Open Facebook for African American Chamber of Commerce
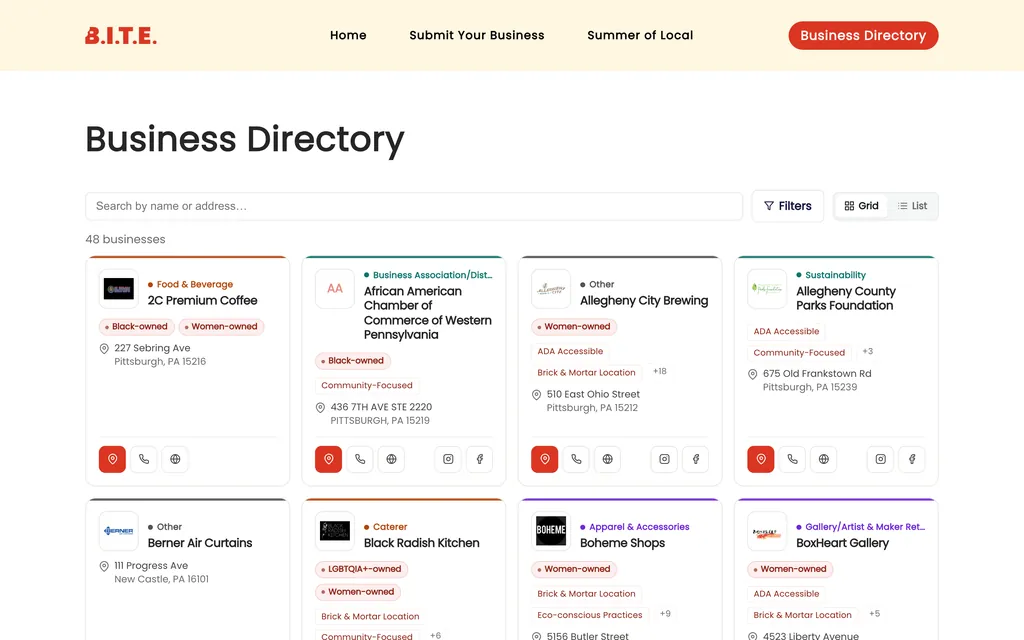 pyautogui.click(x=479, y=459)
